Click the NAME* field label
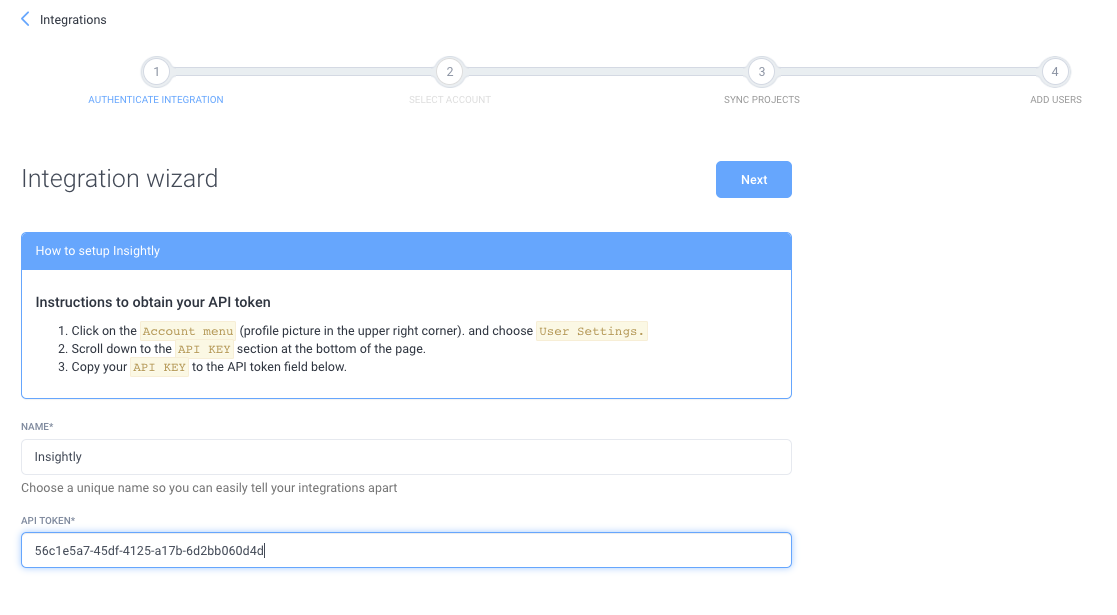Viewport: 1117px width, 615px height. pos(37,427)
